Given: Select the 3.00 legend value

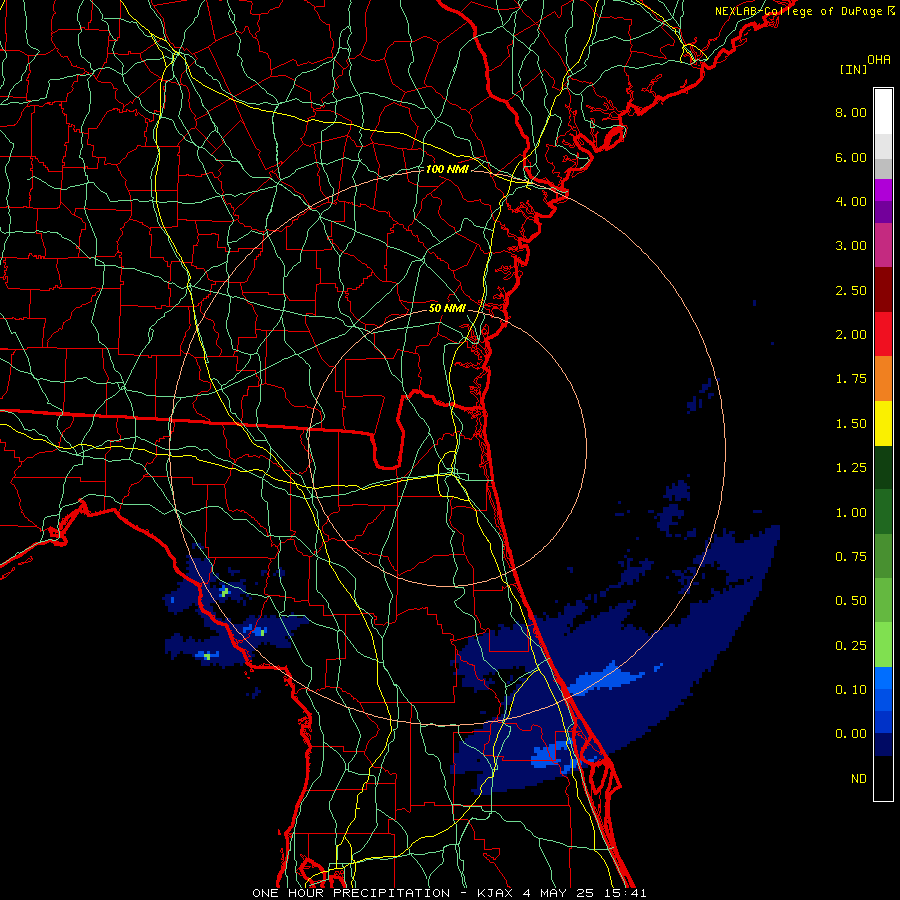Looking at the screenshot, I should [x=851, y=246].
